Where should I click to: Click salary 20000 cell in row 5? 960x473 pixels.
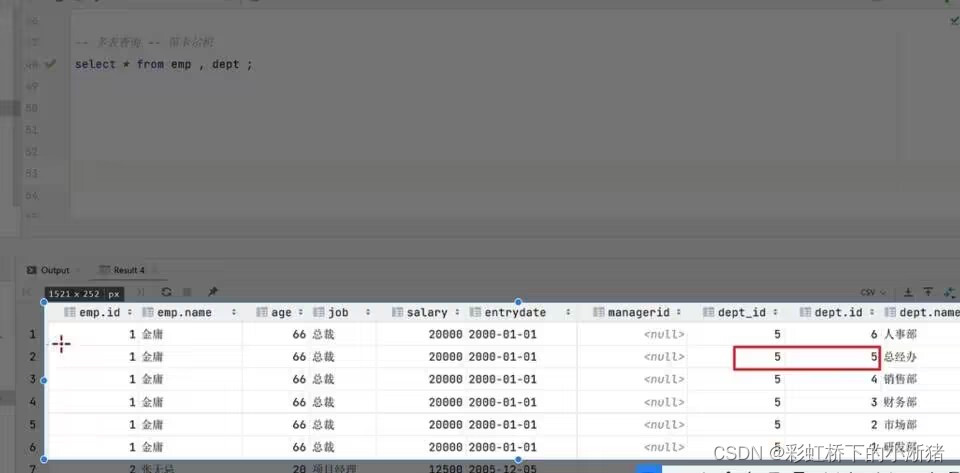[445, 425]
